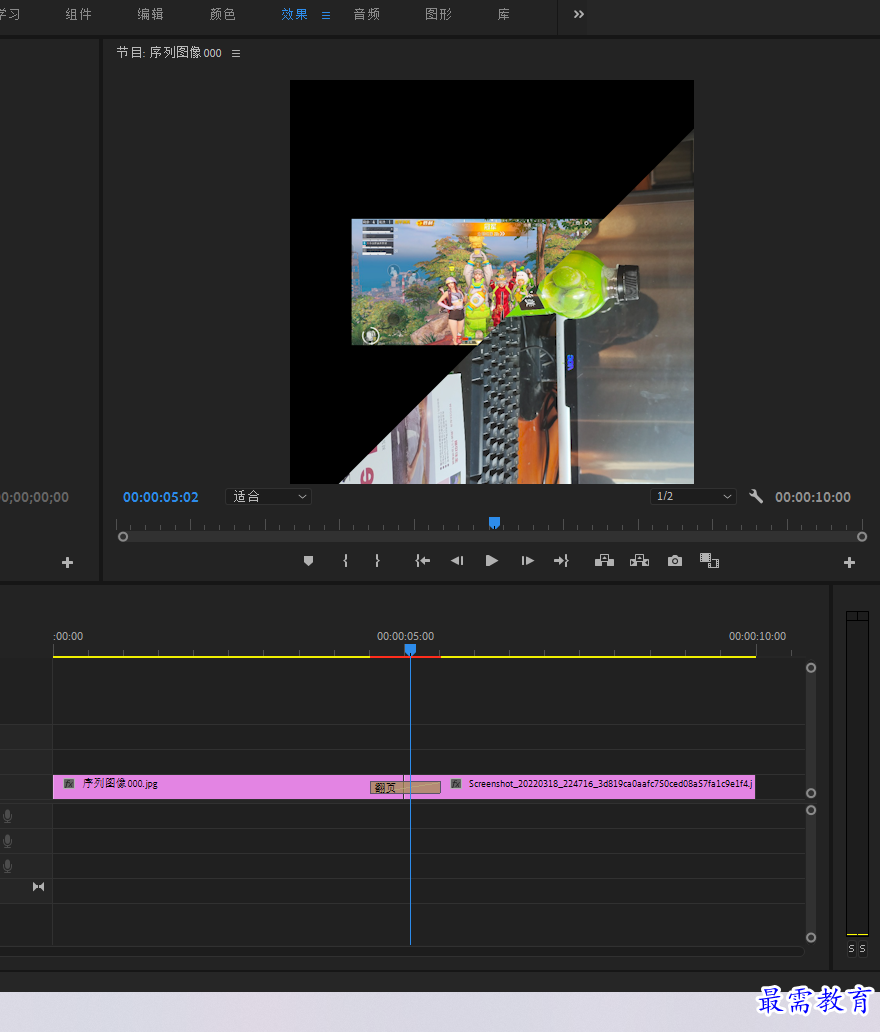Show more workspaces with double chevron
Image resolution: width=880 pixels, height=1032 pixels.
click(579, 14)
